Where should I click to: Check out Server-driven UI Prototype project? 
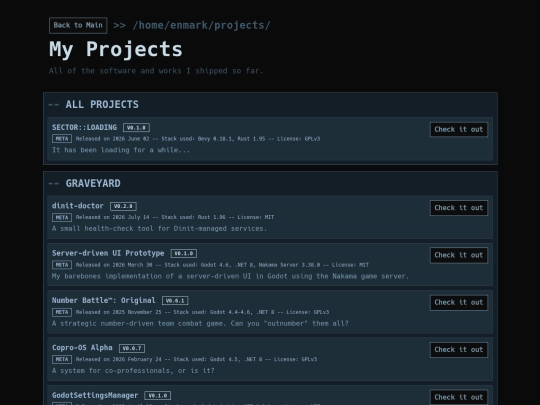tap(459, 255)
